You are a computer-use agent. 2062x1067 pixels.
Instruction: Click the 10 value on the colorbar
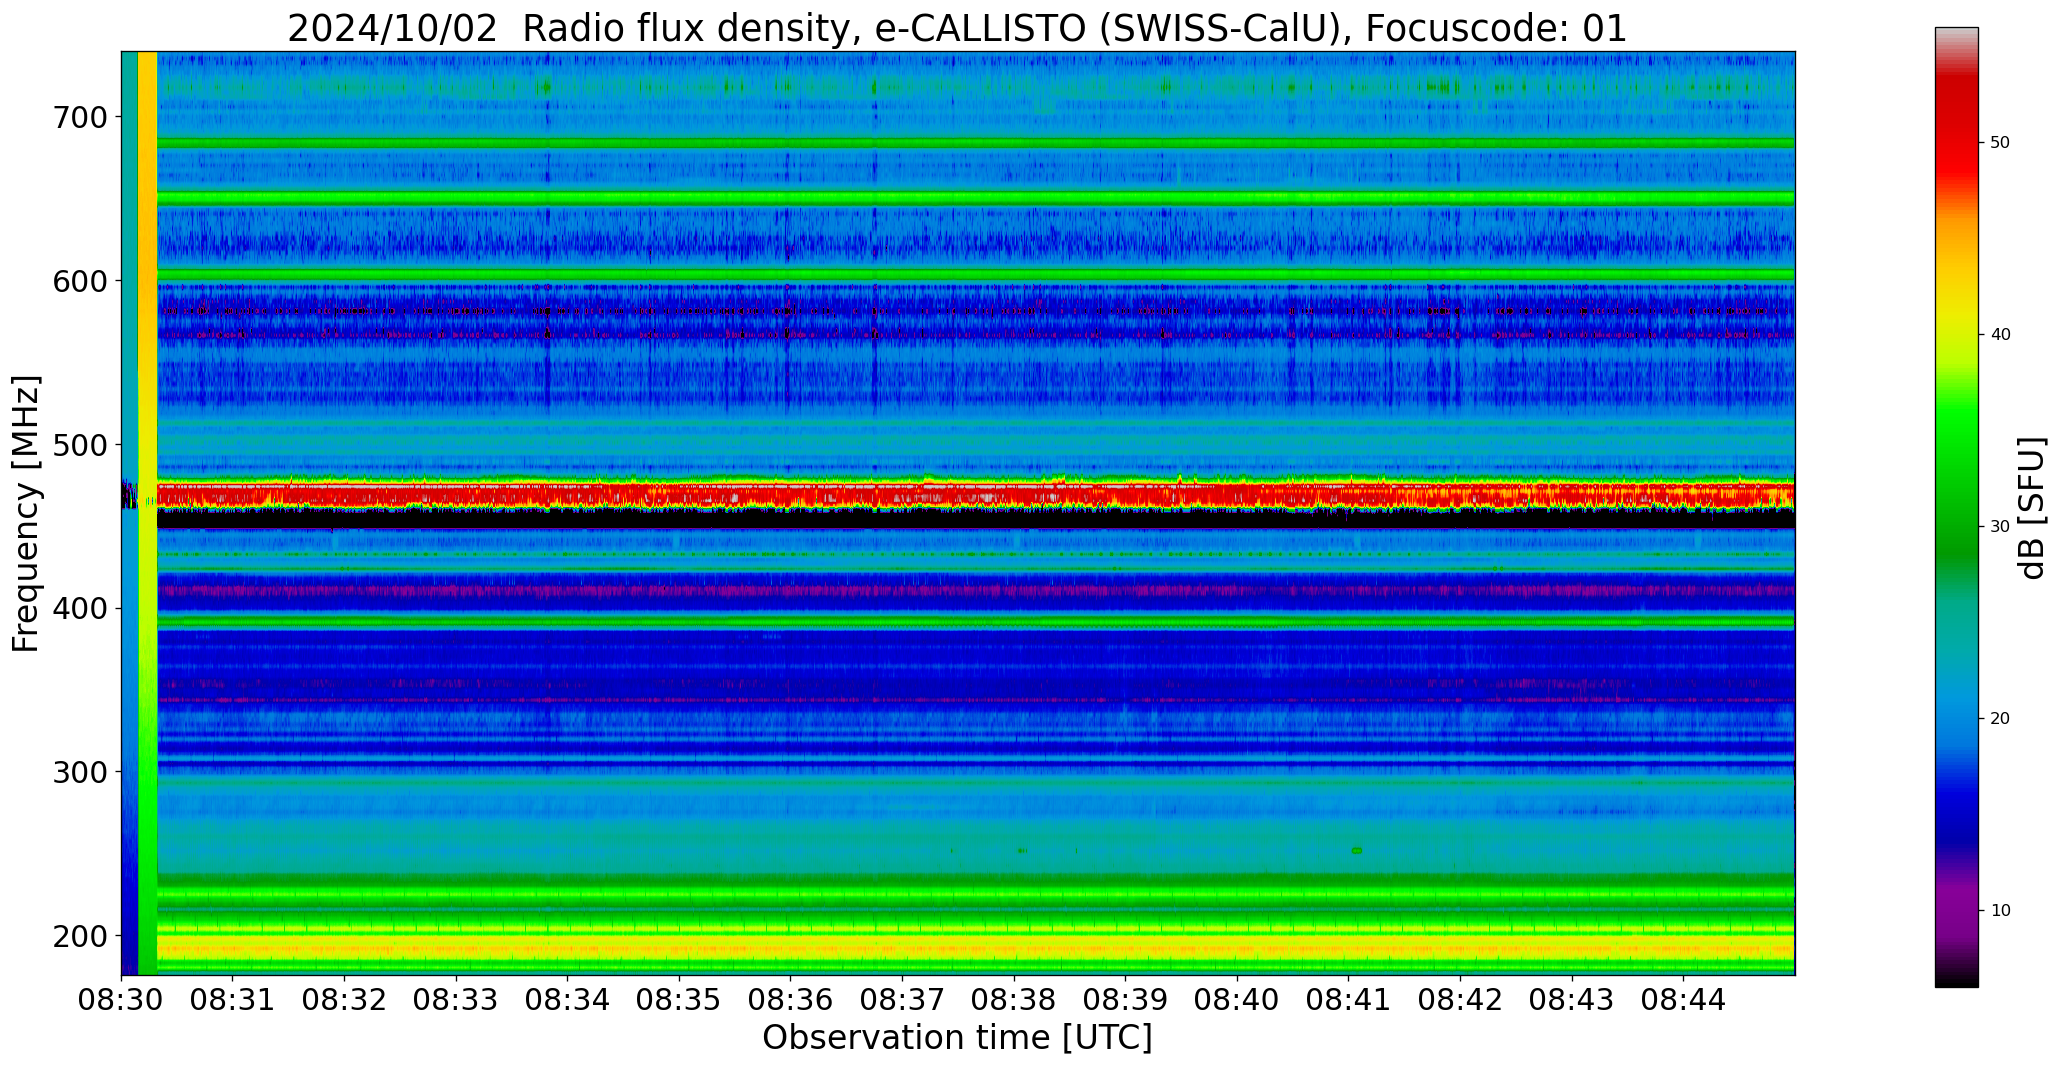pos(2000,911)
